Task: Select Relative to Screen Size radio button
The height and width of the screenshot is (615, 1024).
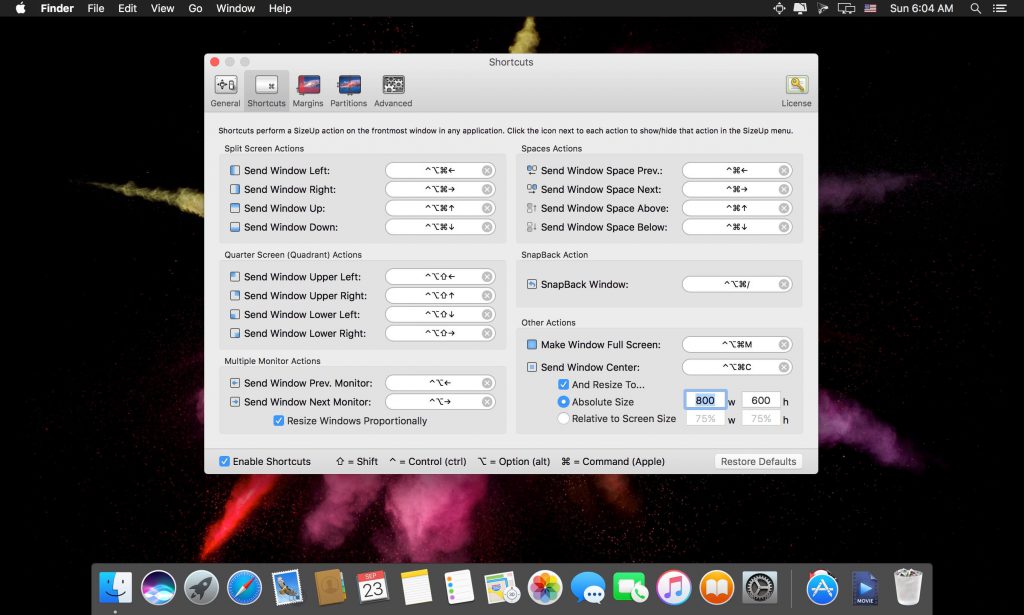Action: 564,419
